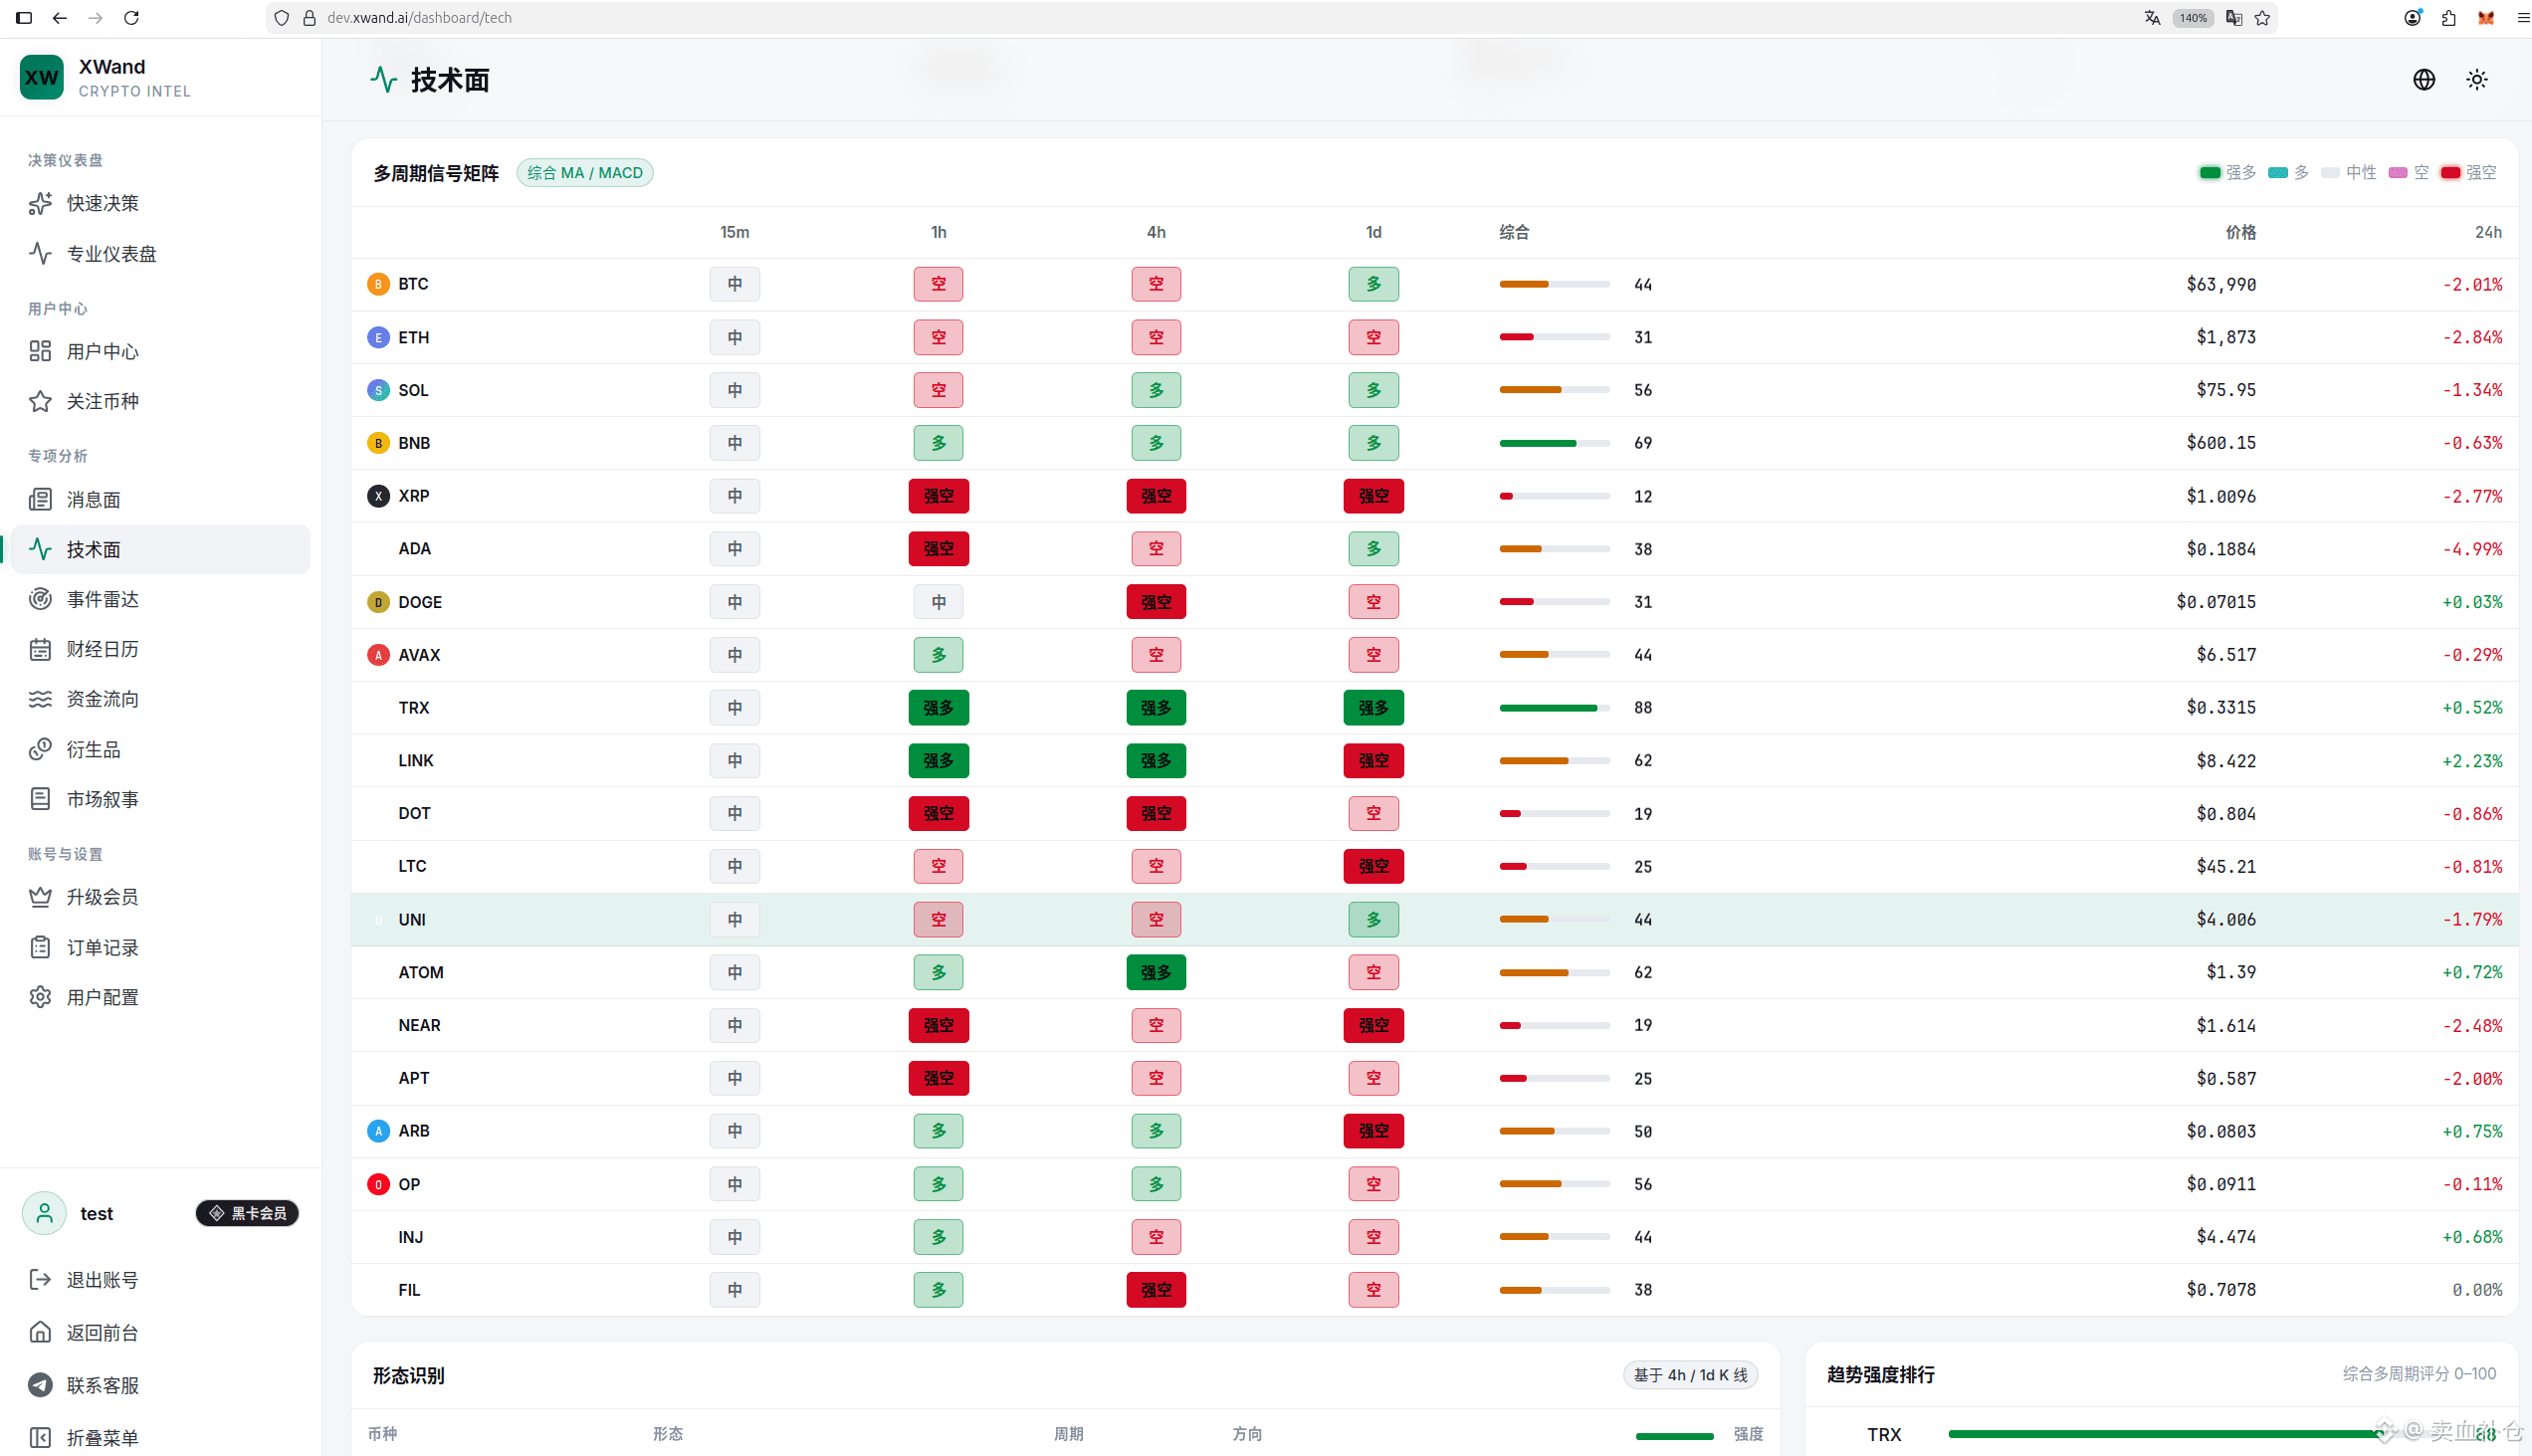Click the 财经日历 calendar icon
The width and height of the screenshot is (2532, 1456).
coord(40,649)
